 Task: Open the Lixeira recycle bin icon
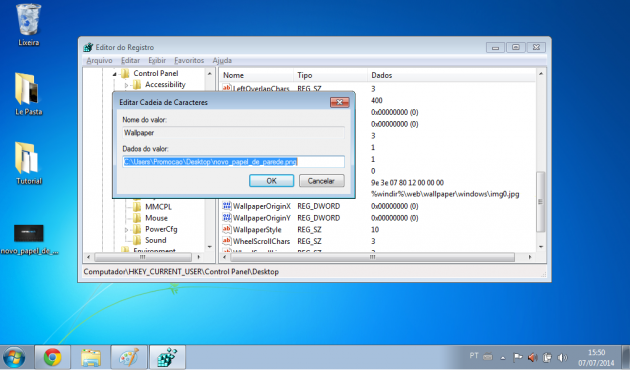point(29,24)
